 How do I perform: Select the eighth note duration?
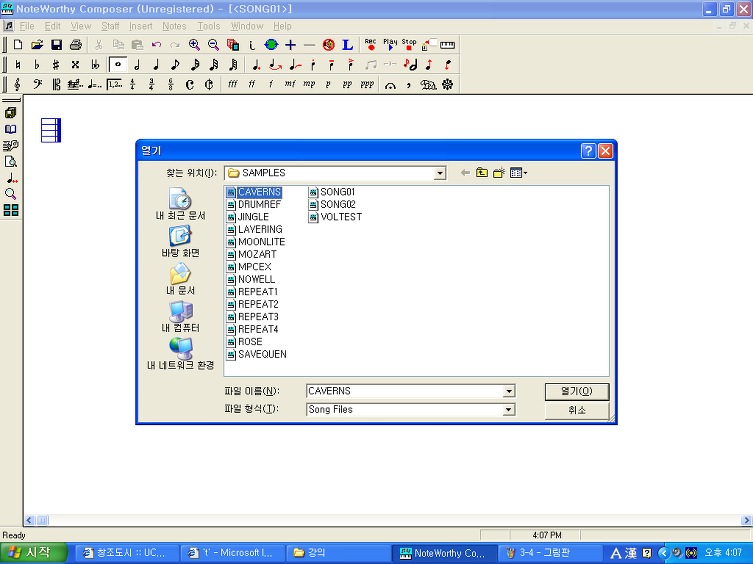coord(175,64)
